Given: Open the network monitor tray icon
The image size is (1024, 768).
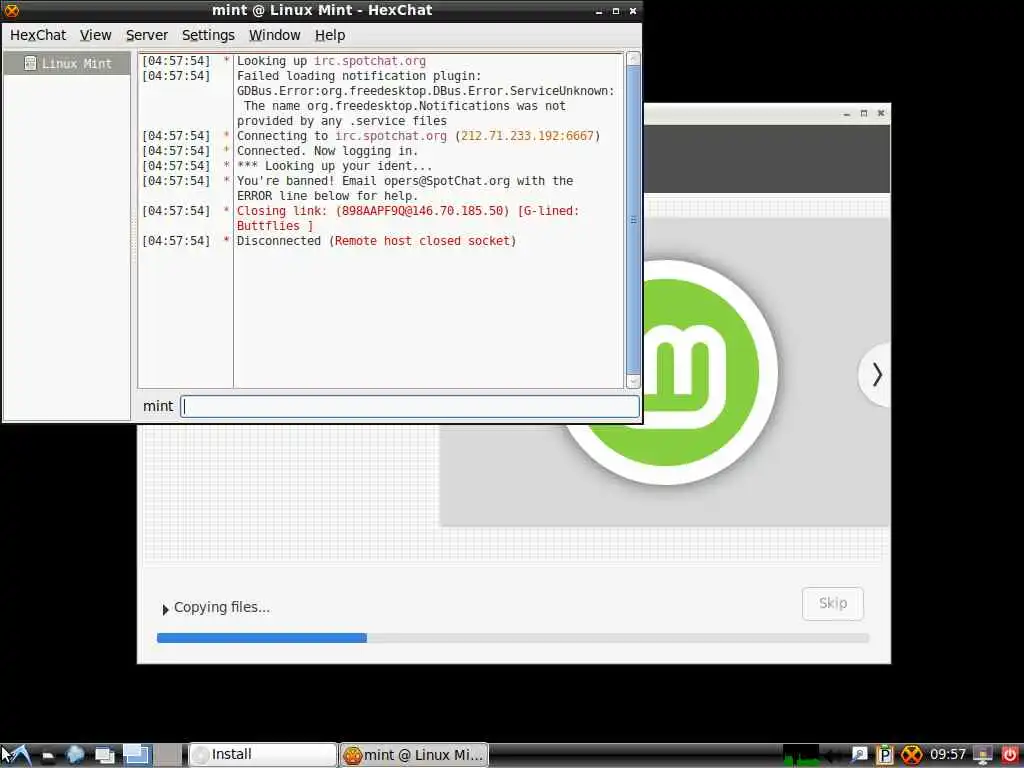Looking at the screenshot, I should pyautogui.click(x=982, y=755).
